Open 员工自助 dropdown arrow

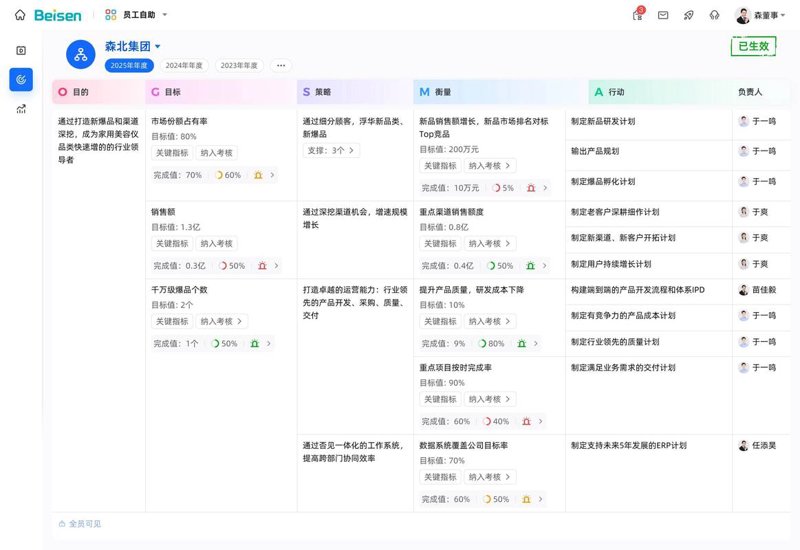coord(165,15)
